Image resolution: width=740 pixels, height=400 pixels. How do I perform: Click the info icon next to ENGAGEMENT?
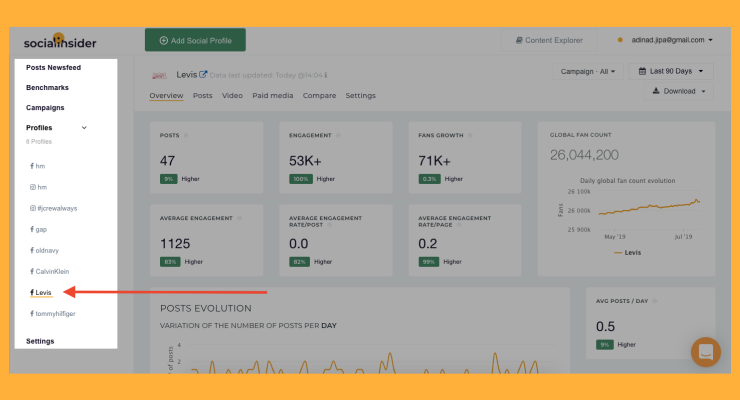(338, 135)
